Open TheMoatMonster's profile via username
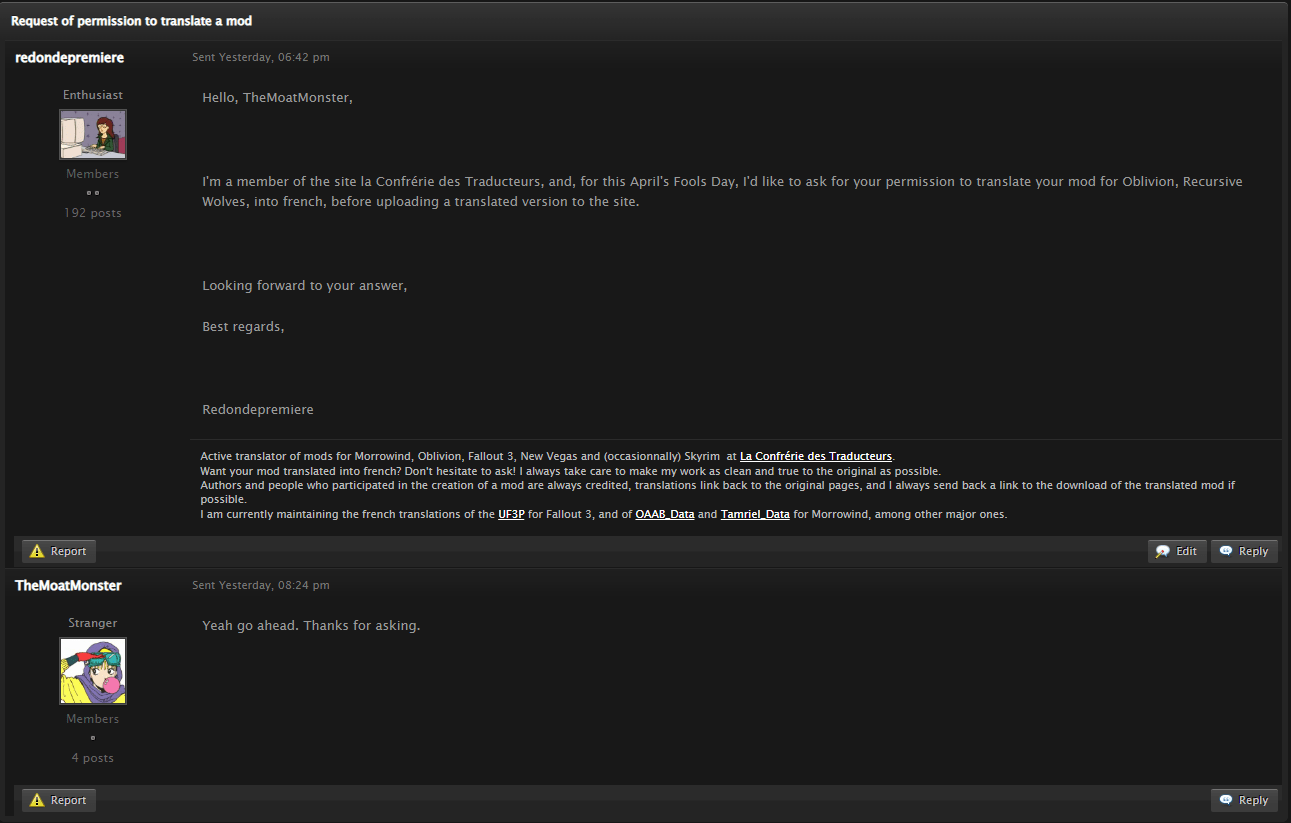Image resolution: width=1291 pixels, height=823 pixels. [x=68, y=586]
